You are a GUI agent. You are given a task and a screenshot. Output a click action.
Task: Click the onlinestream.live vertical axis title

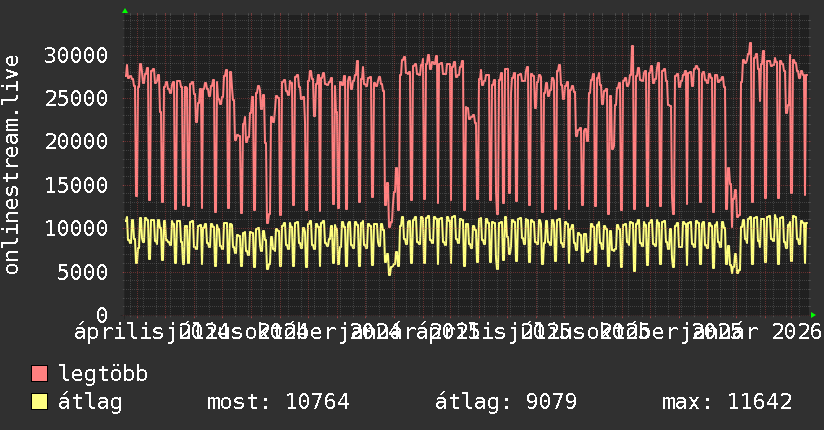[x=12, y=165]
